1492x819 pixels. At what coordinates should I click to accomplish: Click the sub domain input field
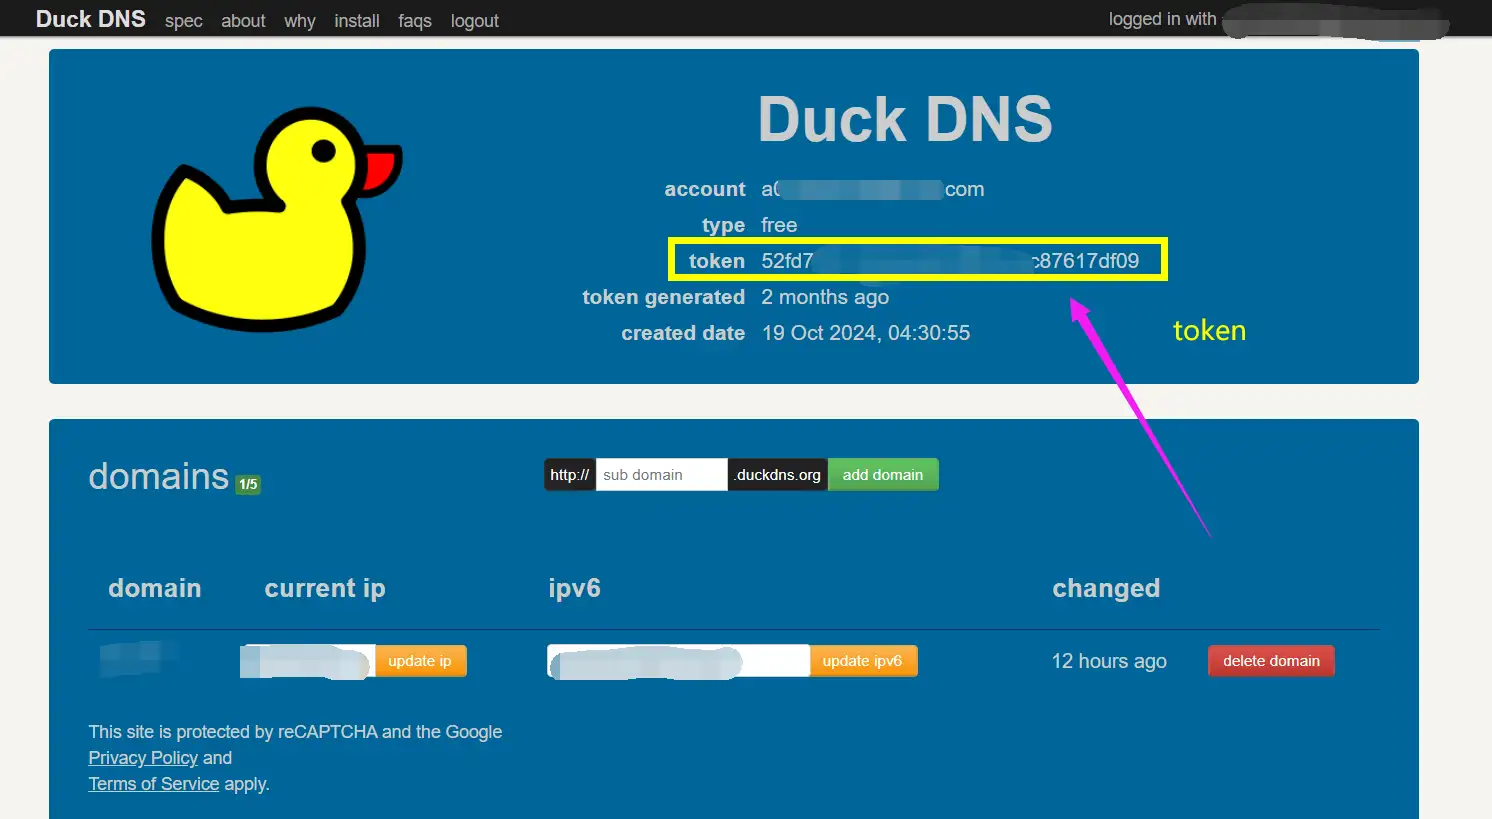[660, 474]
